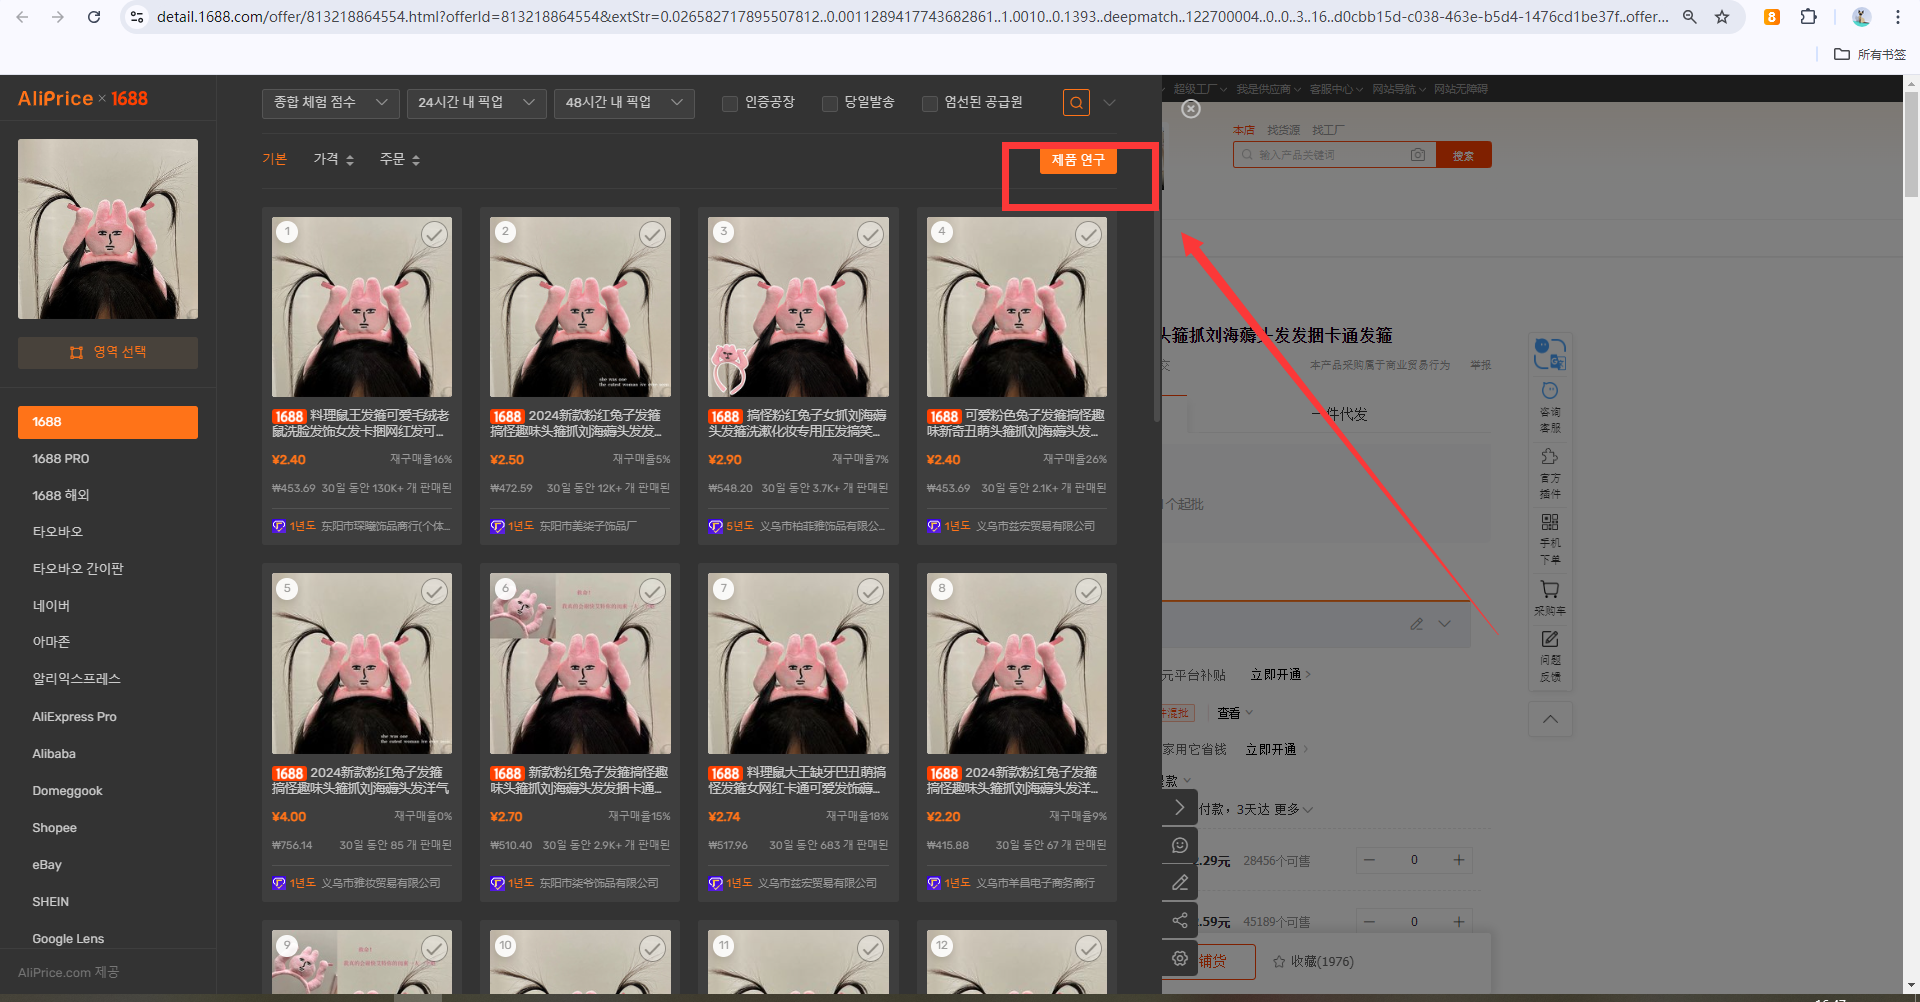Open the query image thumbnail in sidebar
Screen dimensions: 1920x1002
click(108, 229)
